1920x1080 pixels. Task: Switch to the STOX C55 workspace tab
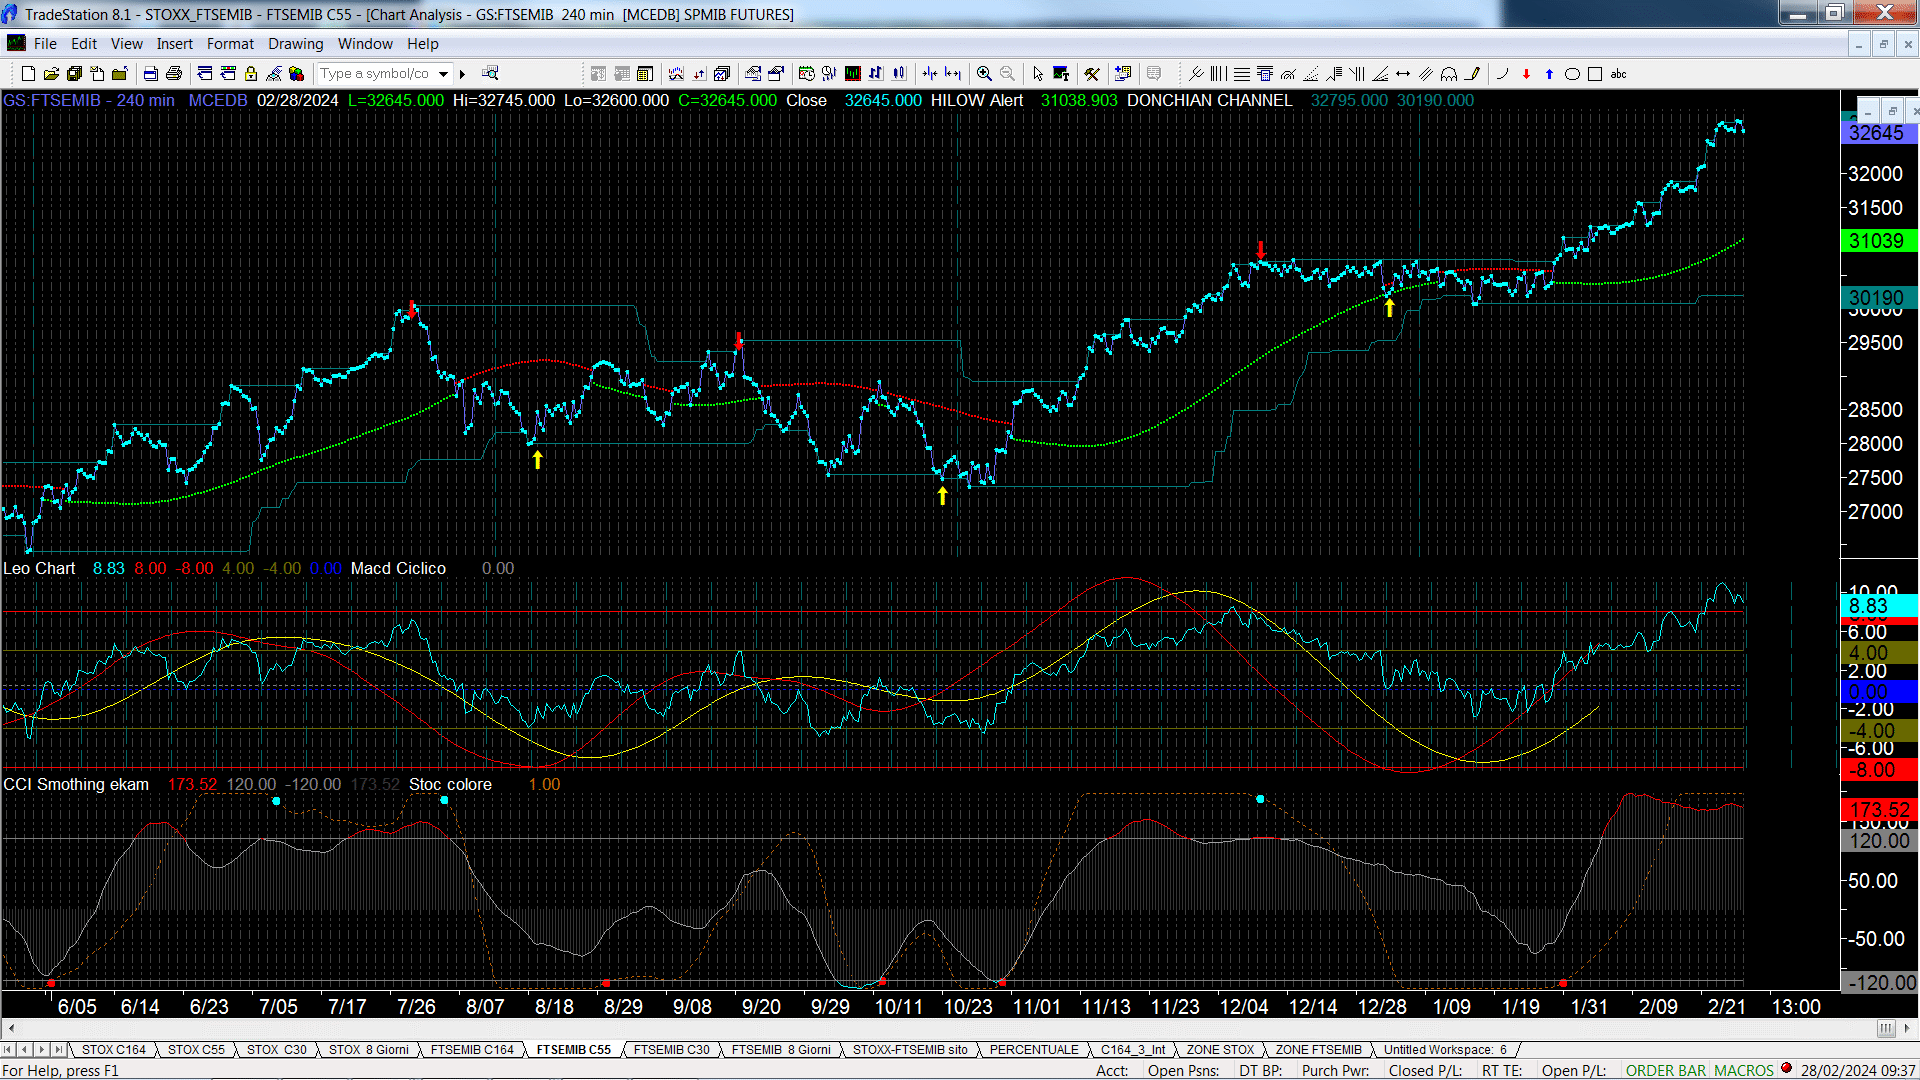pos(196,1050)
